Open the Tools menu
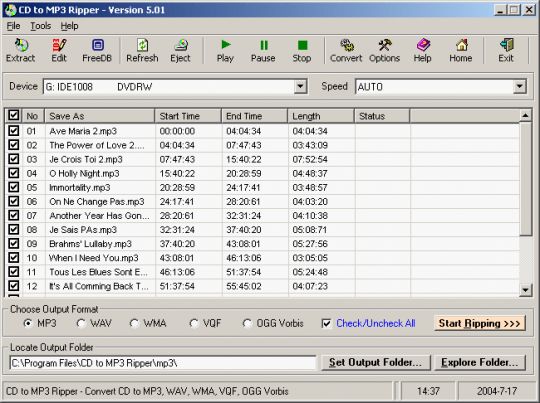Viewport: 540px width, 403px height. pos(40,26)
